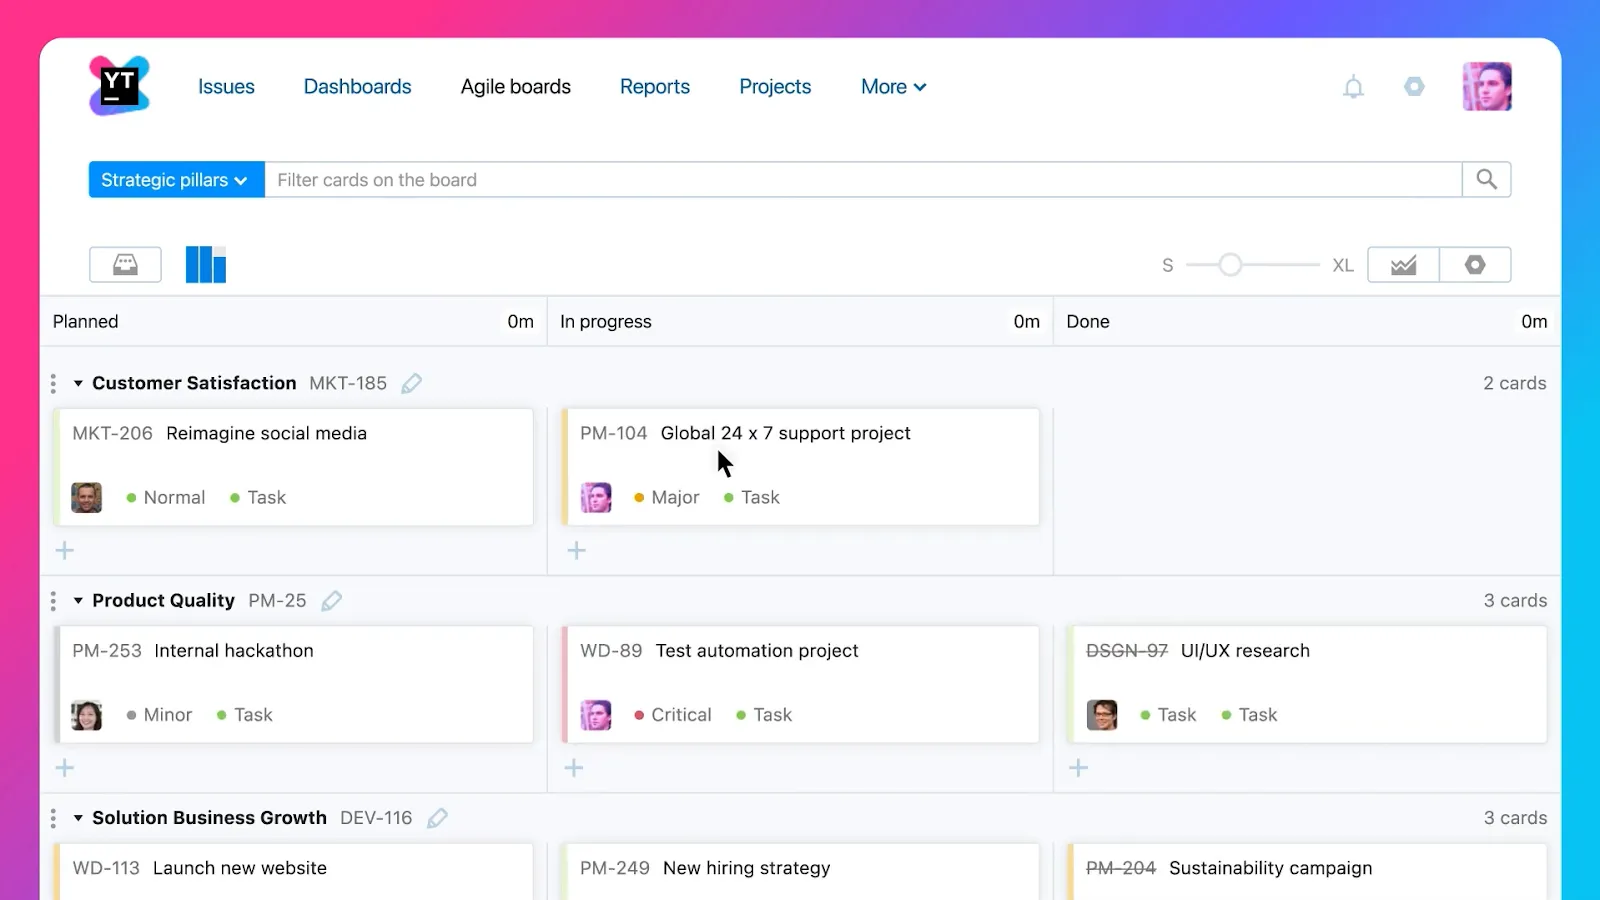Click Critical priority on WD-89 card

click(x=673, y=715)
